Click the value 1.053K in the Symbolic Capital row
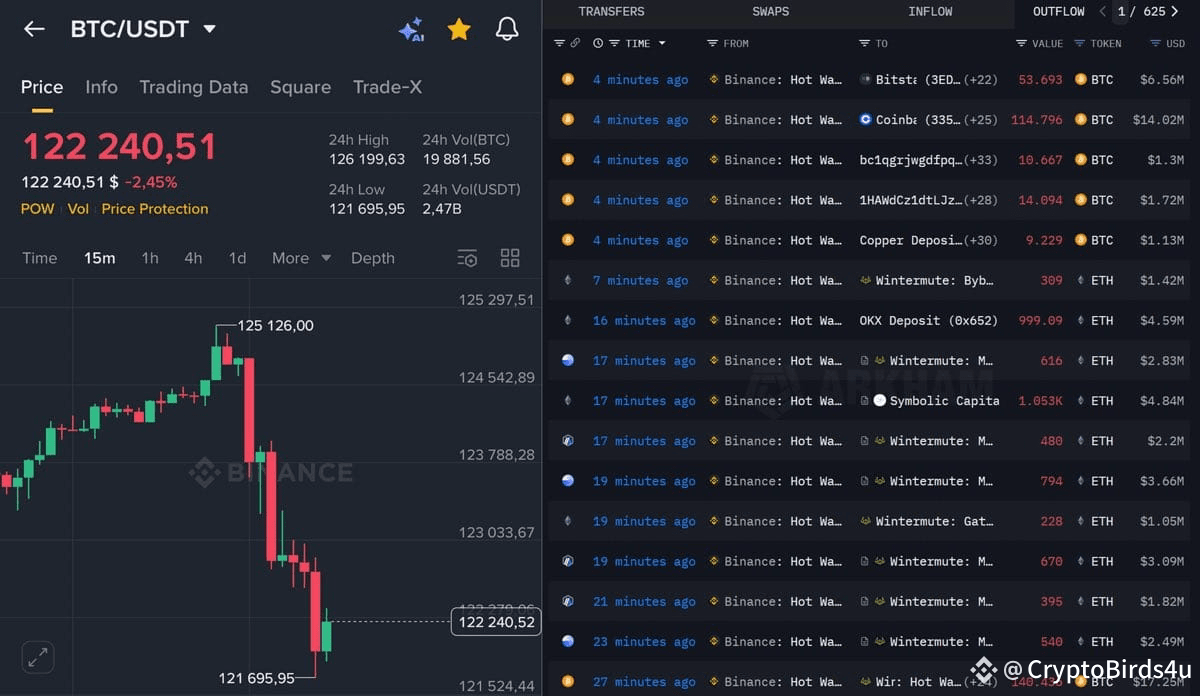 (x=1041, y=401)
